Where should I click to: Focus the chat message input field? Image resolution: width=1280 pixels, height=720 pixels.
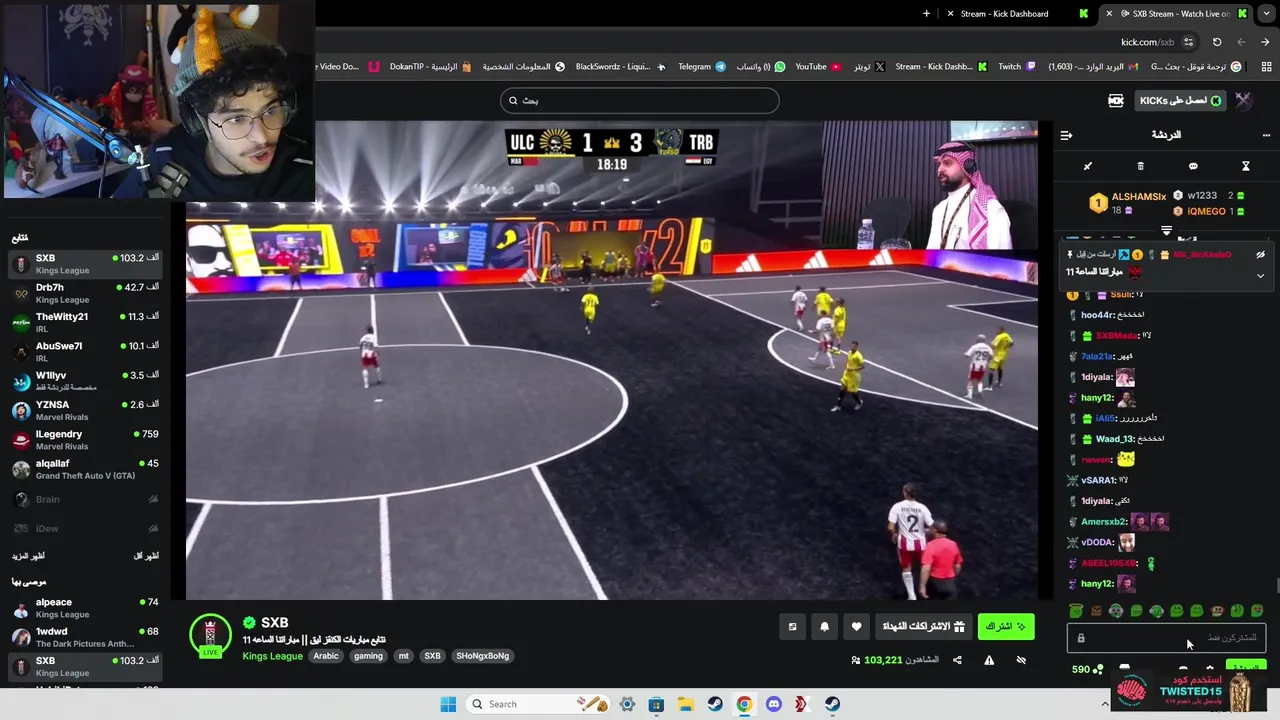click(1166, 638)
